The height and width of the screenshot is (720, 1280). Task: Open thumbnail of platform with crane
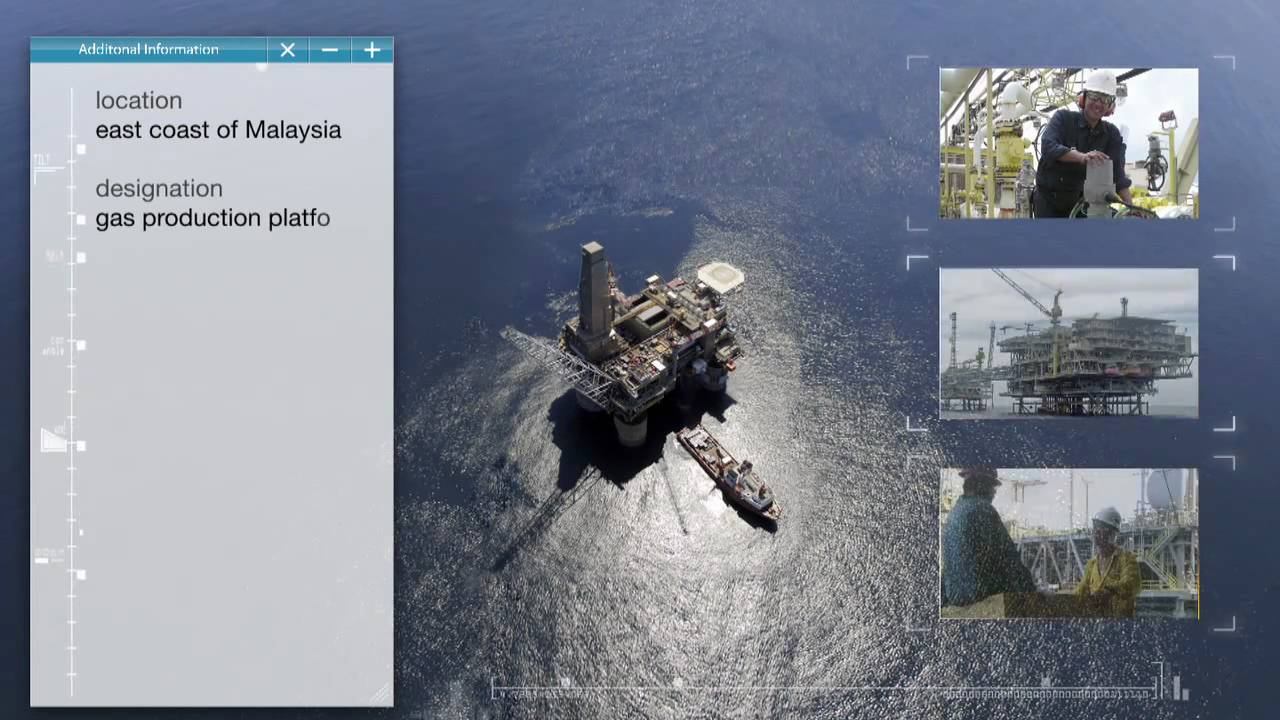pos(1068,343)
